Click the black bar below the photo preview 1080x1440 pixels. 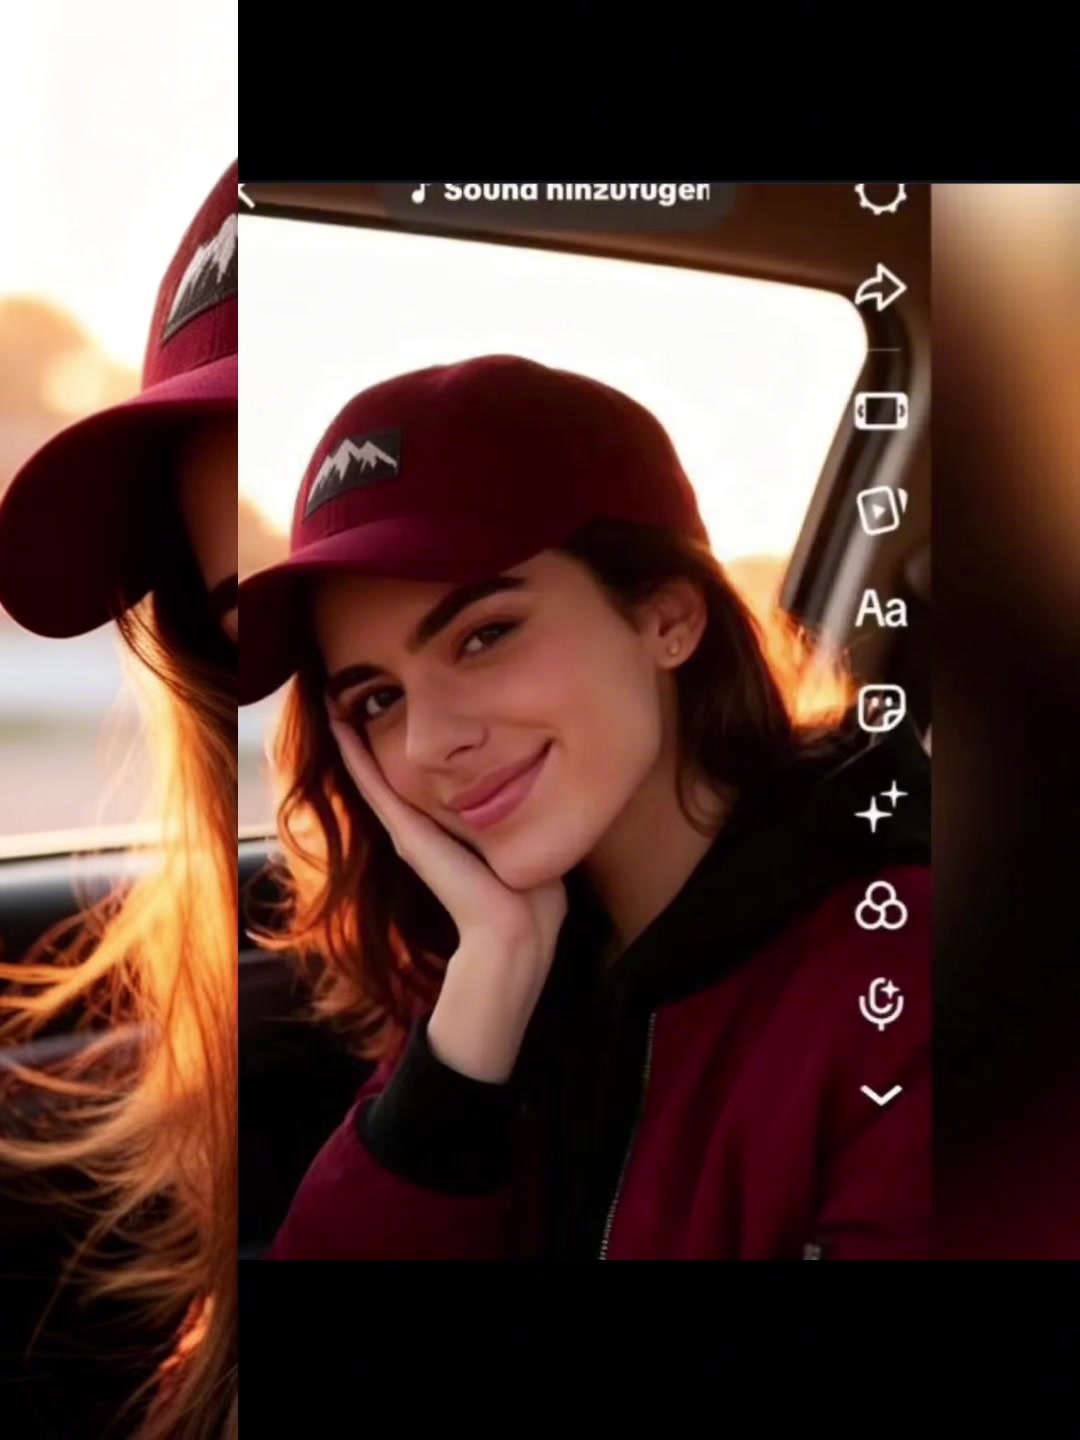click(x=659, y=1349)
